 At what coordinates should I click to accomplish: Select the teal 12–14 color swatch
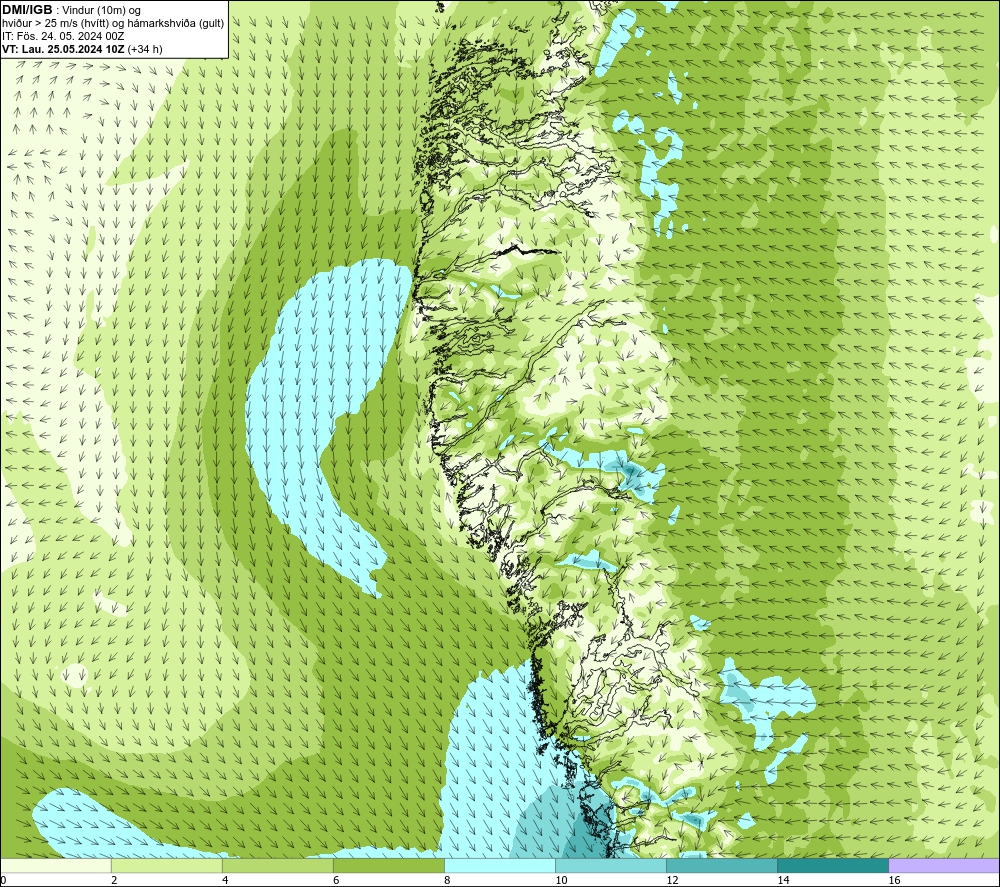722,865
